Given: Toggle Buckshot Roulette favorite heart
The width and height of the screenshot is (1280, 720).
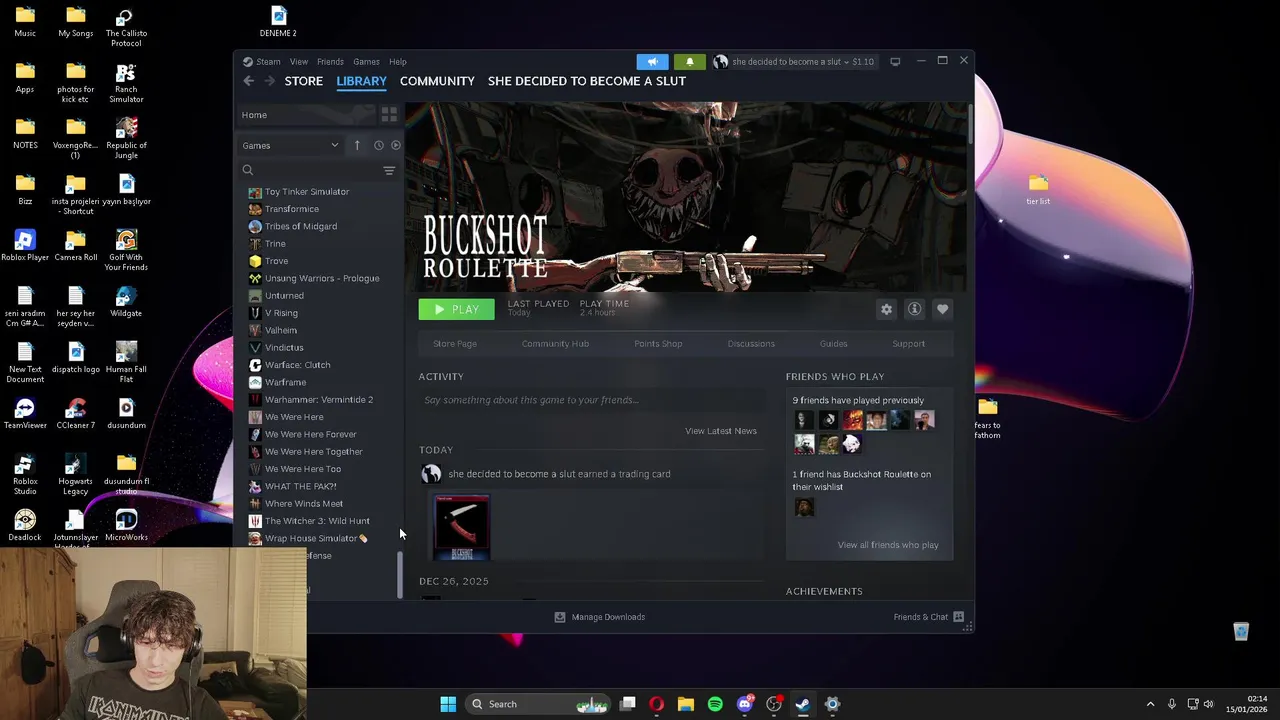Looking at the screenshot, I should (942, 309).
